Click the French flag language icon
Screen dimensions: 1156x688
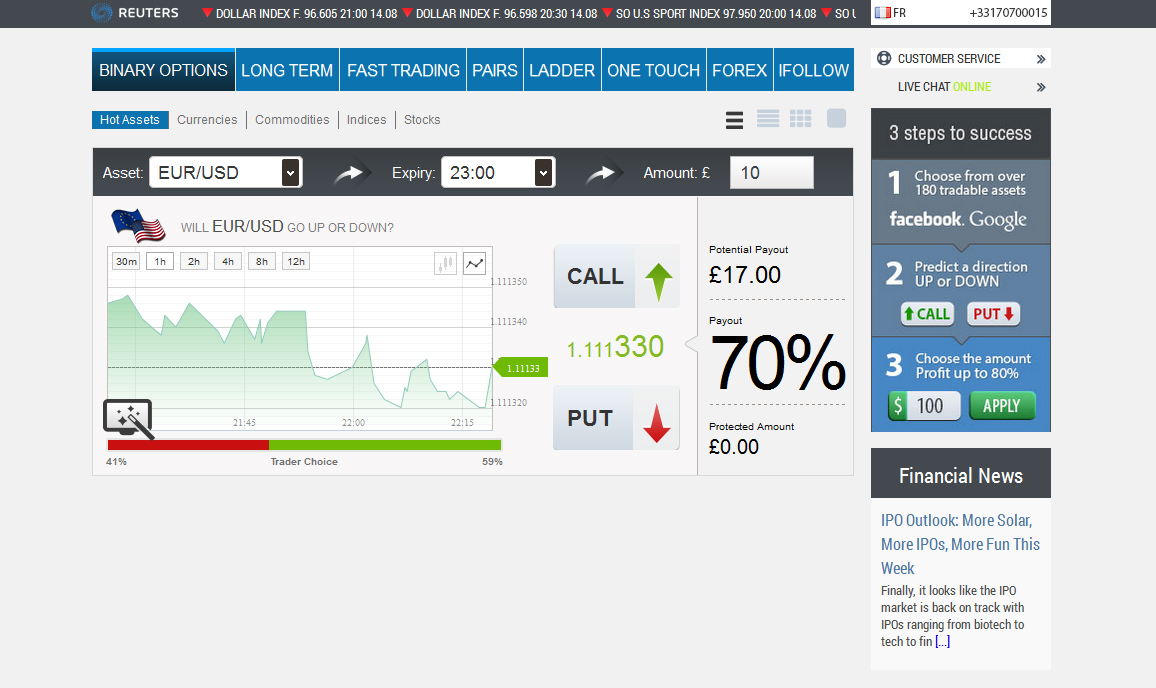[x=882, y=13]
